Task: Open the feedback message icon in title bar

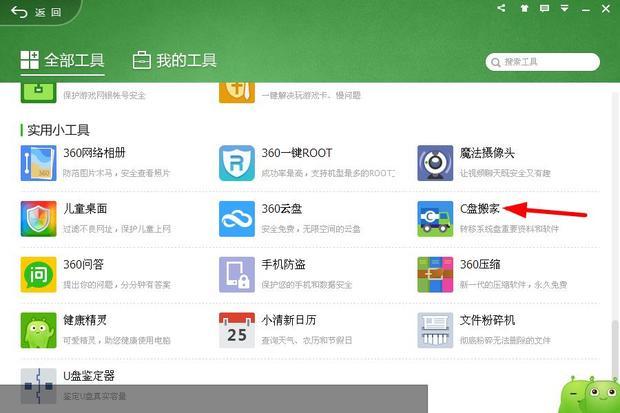Action: coord(544,8)
